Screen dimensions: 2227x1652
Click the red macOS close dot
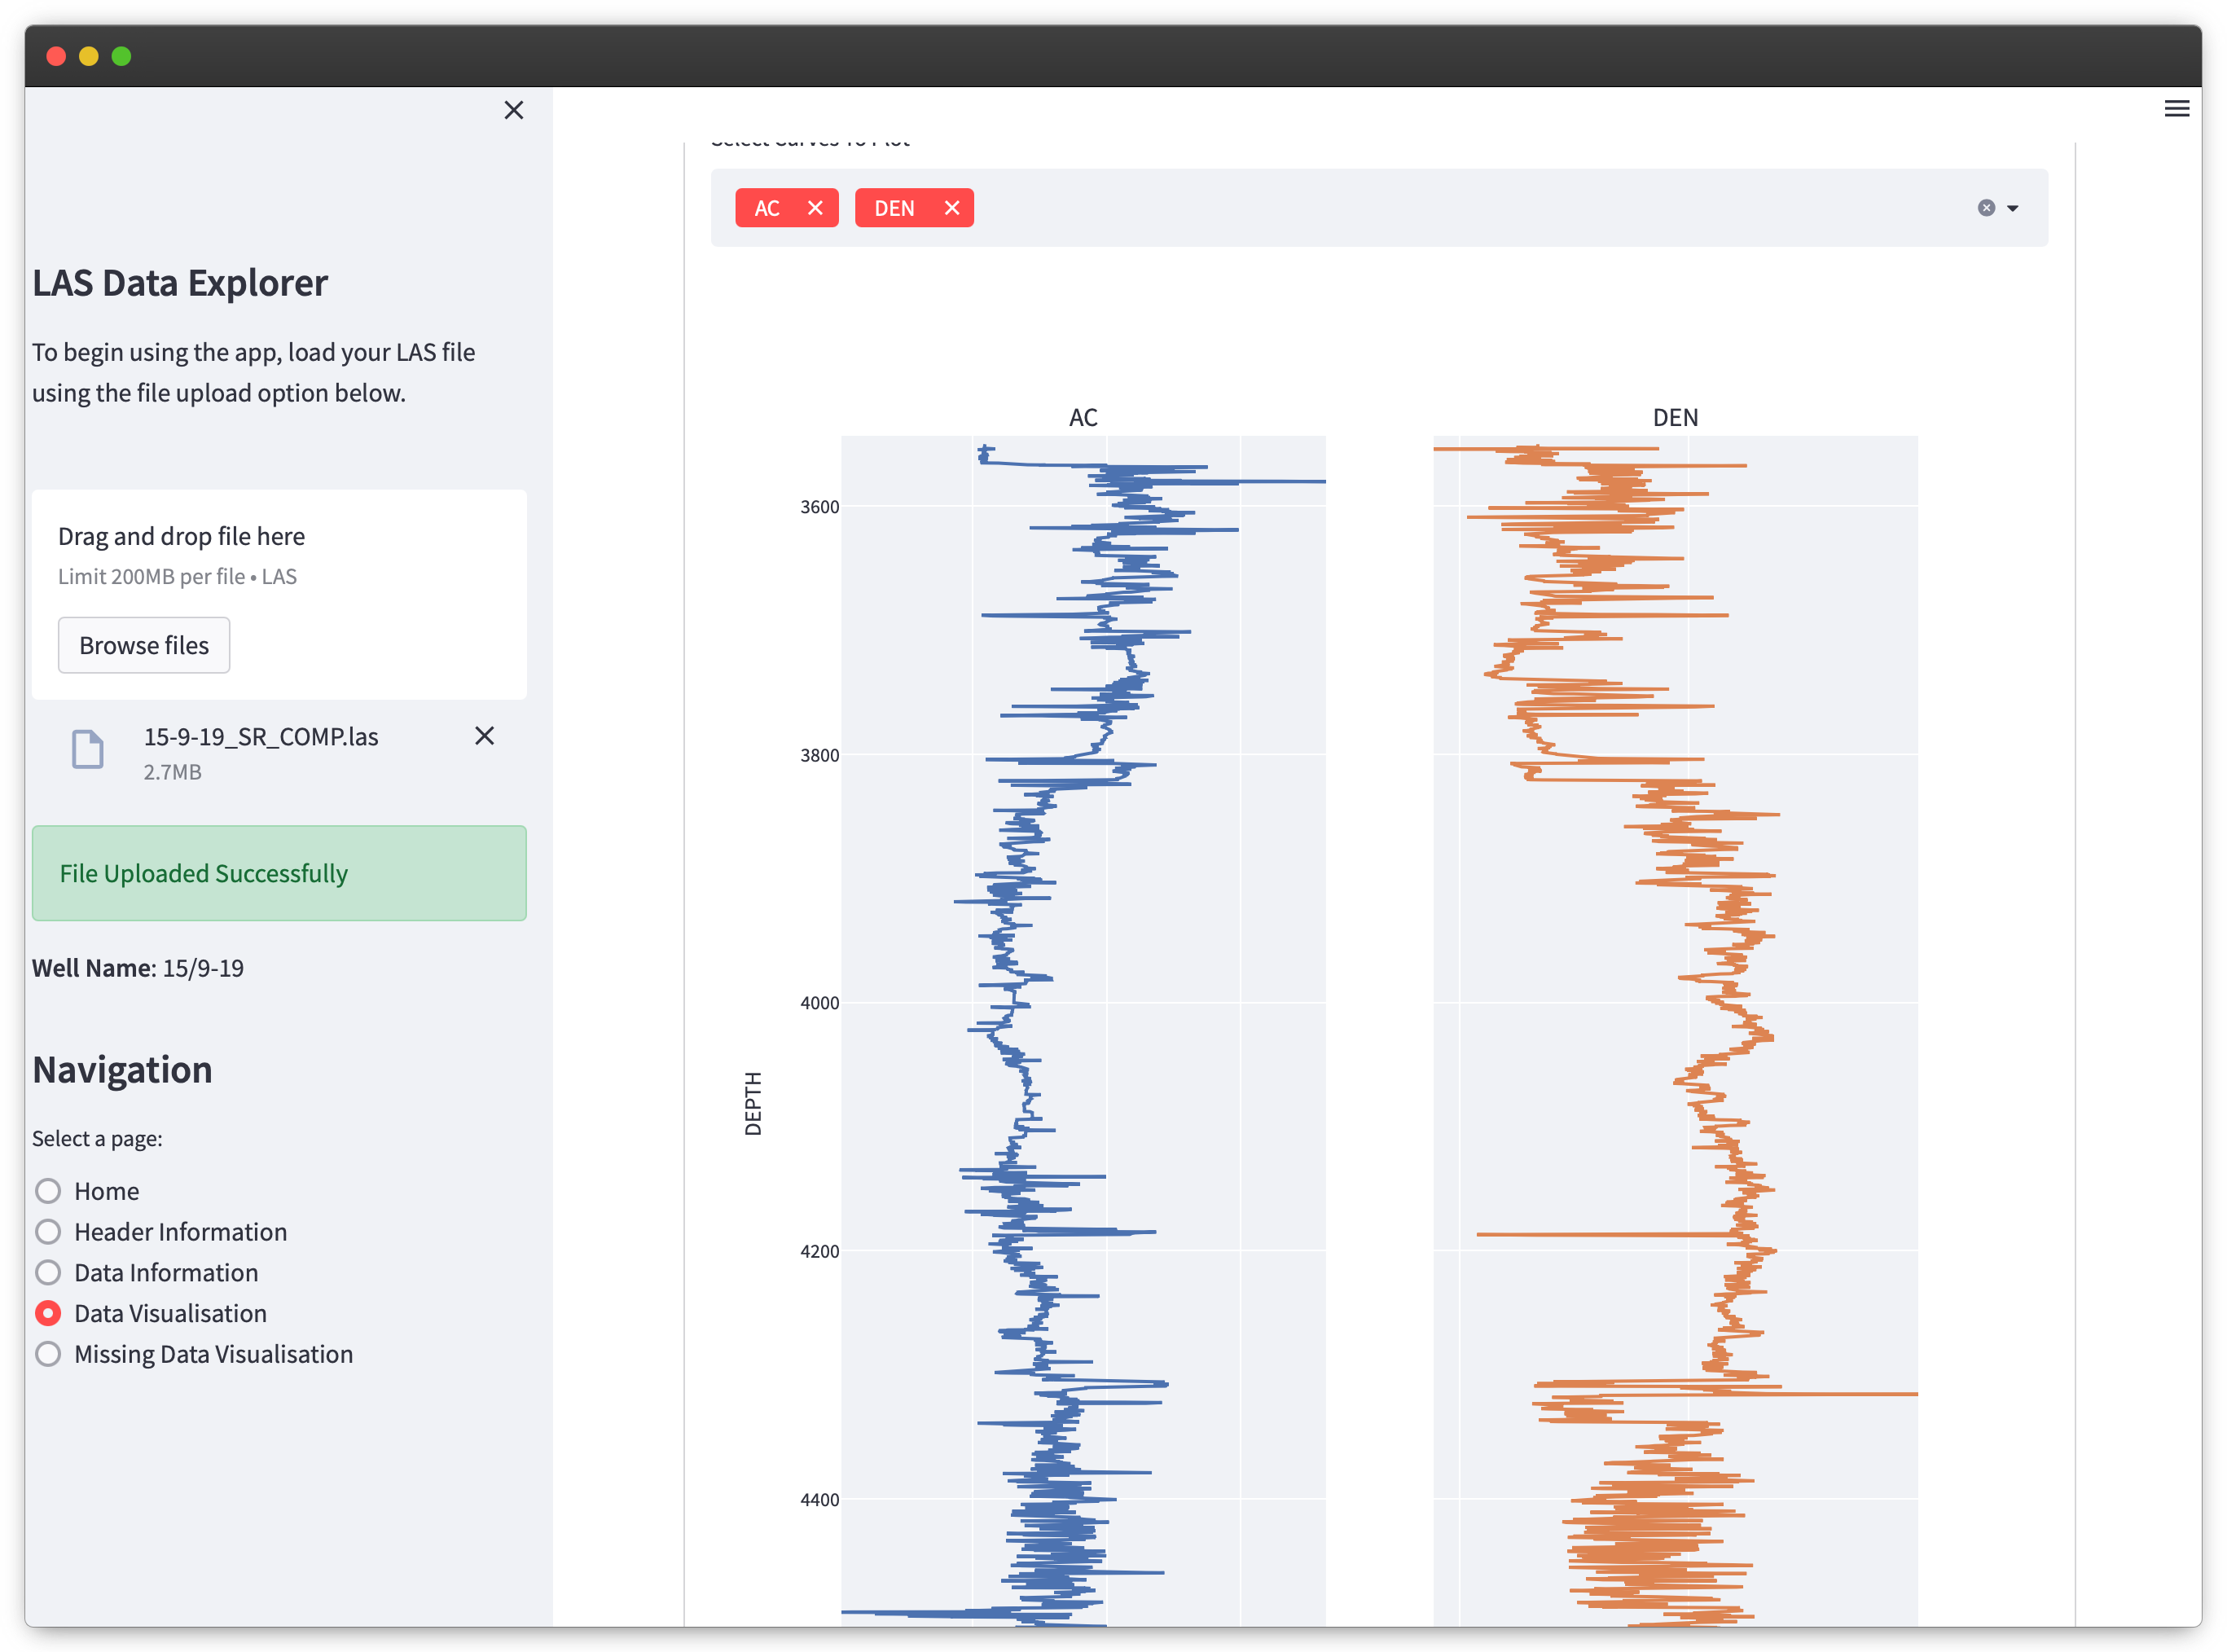tap(56, 56)
